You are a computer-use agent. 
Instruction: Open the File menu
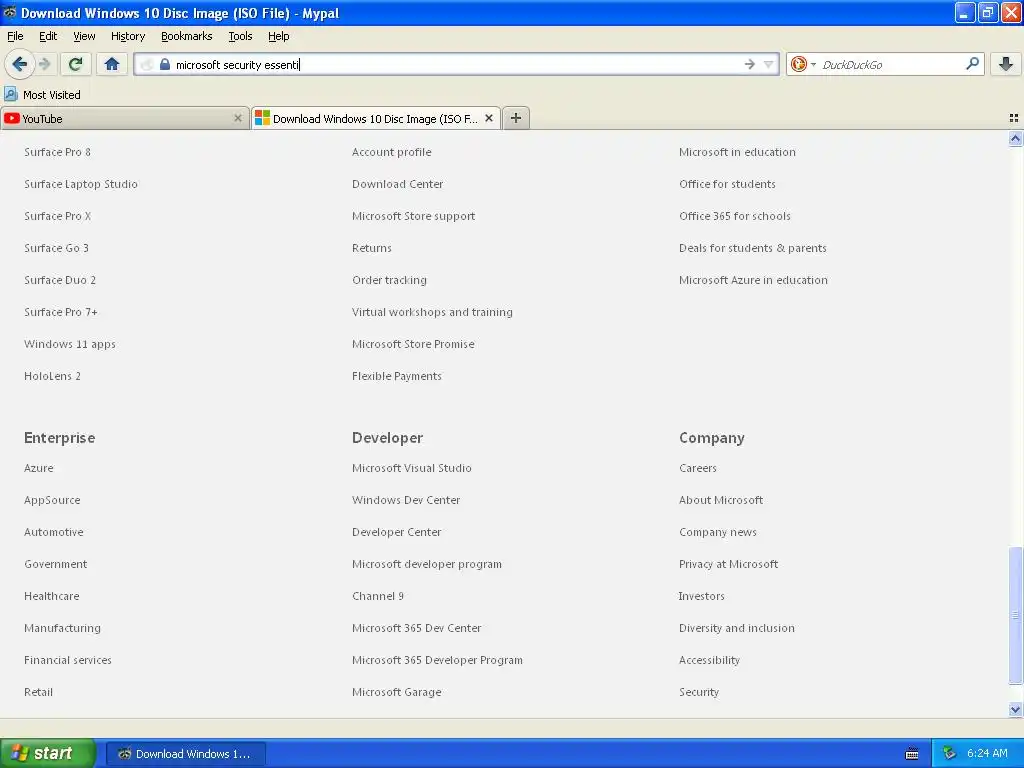15,36
